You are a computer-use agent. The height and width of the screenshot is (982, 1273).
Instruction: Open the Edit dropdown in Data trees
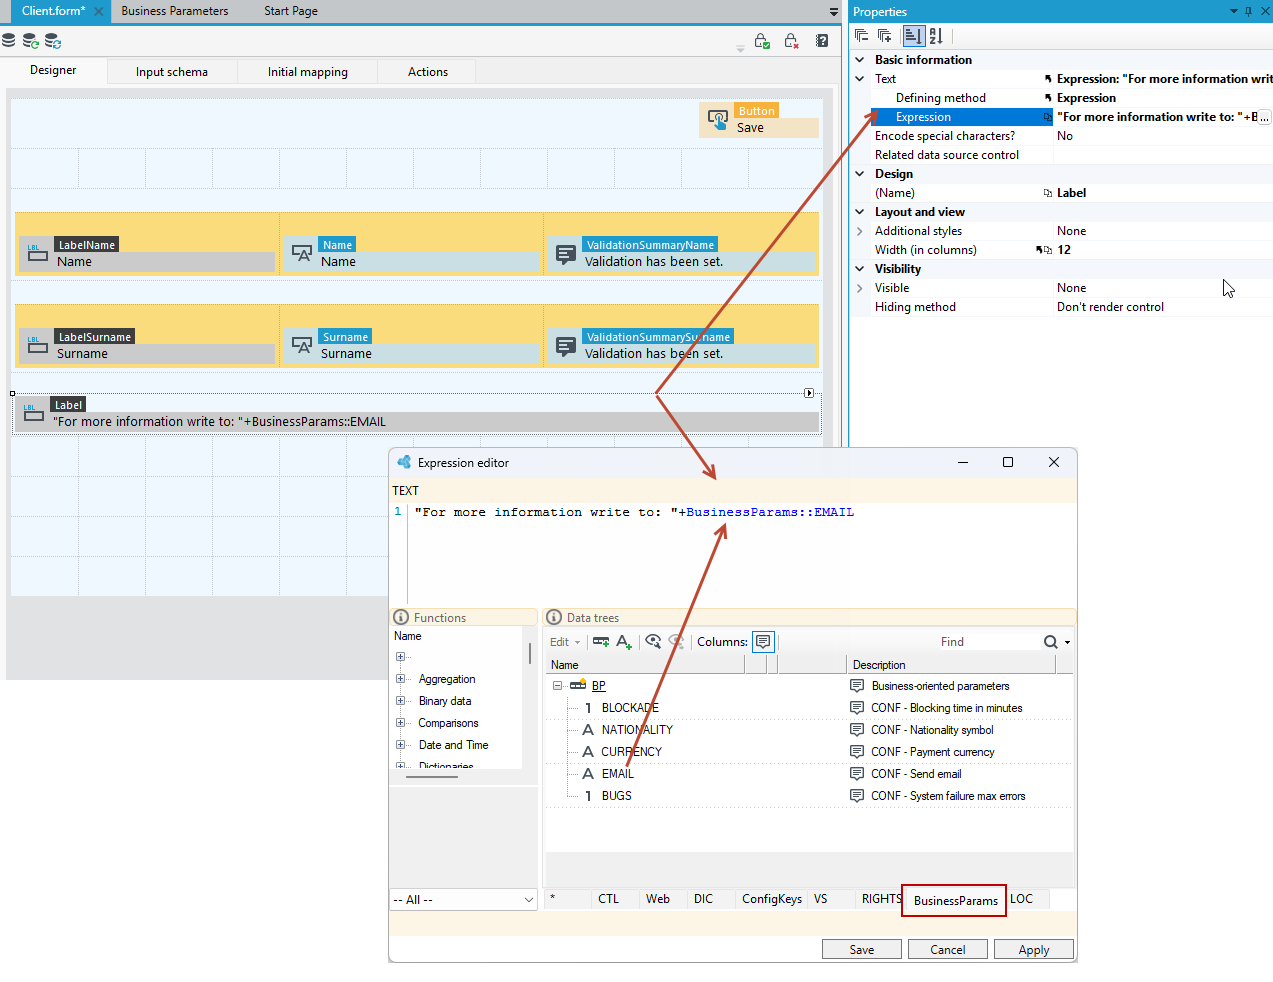(x=564, y=642)
